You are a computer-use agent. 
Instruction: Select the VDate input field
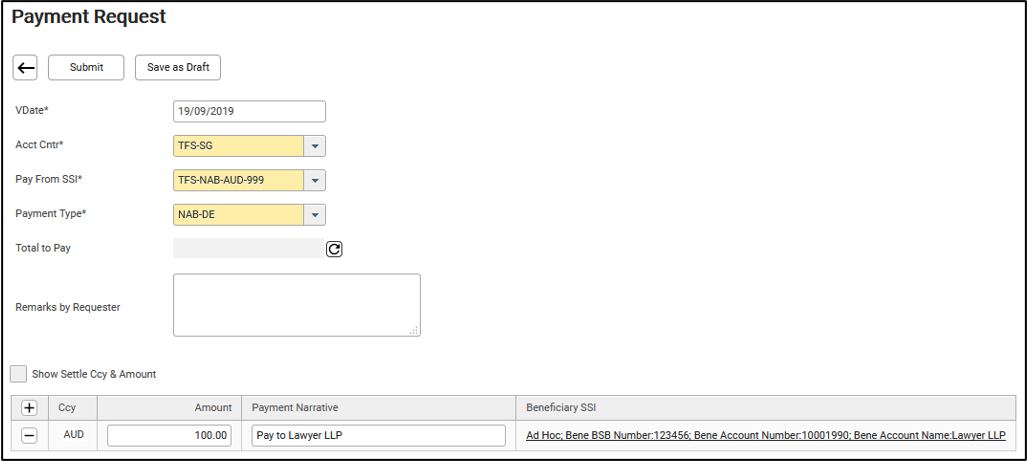pyautogui.click(x=249, y=111)
